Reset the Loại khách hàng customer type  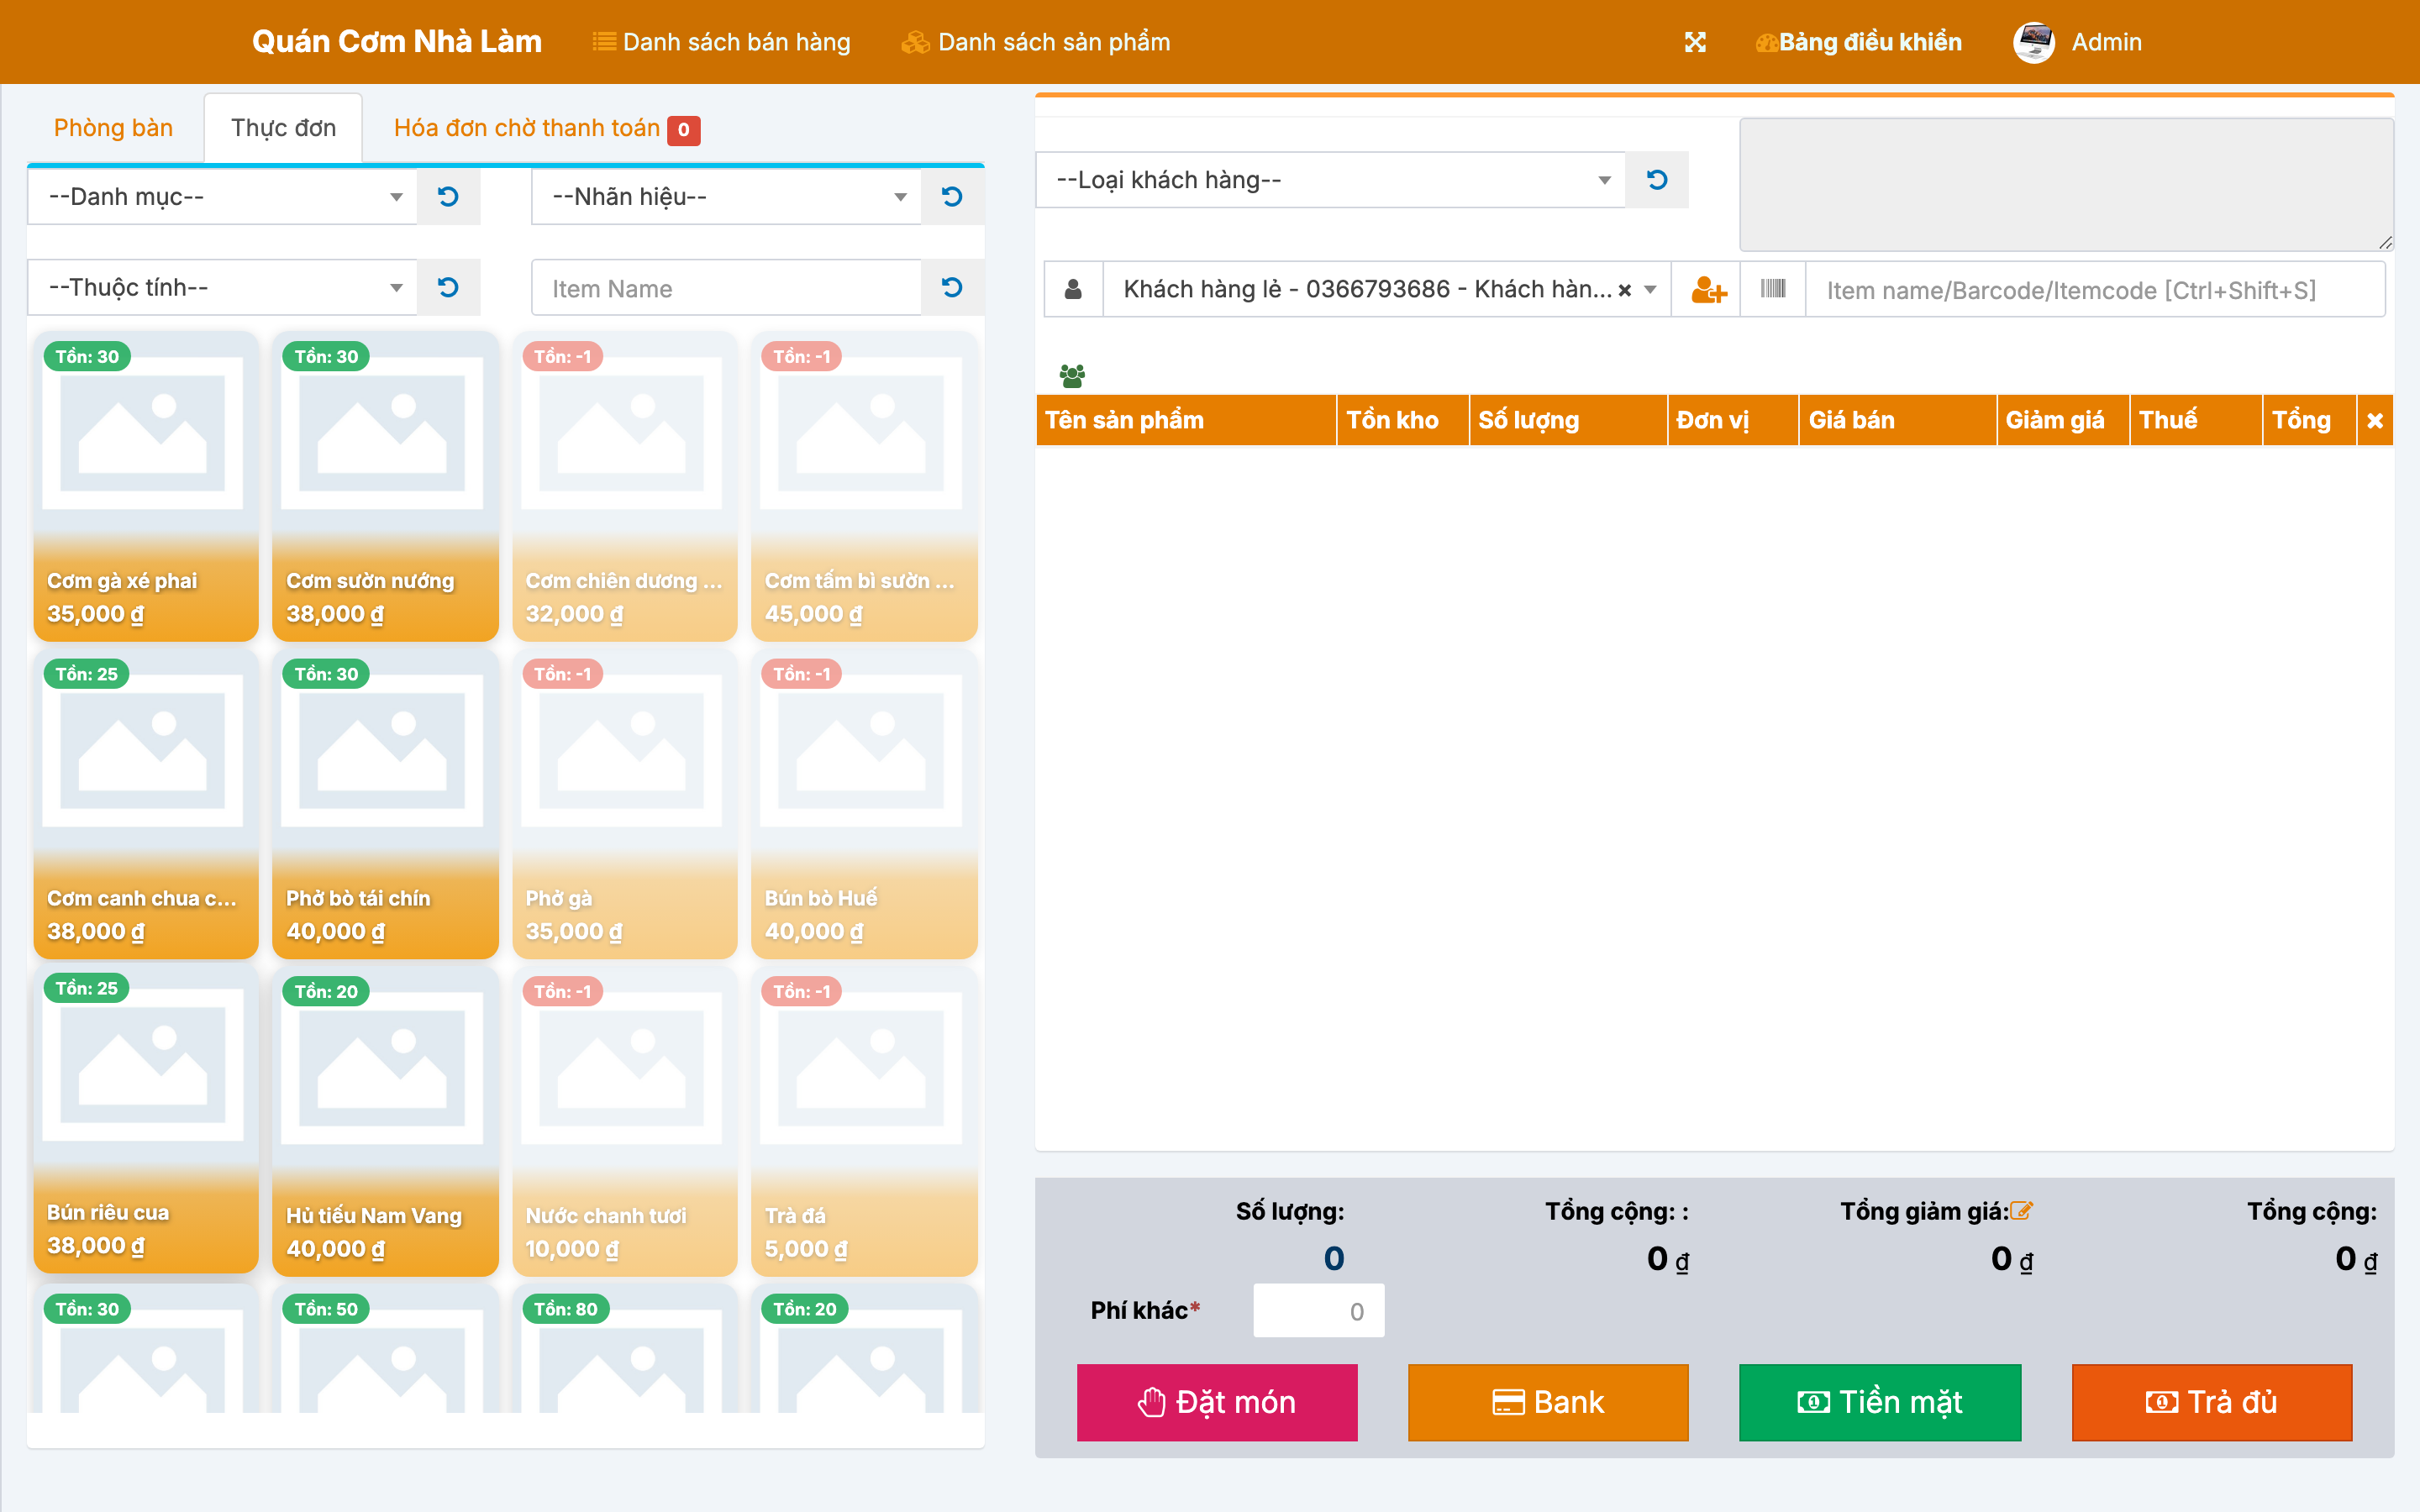pyautogui.click(x=1657, y=179)
